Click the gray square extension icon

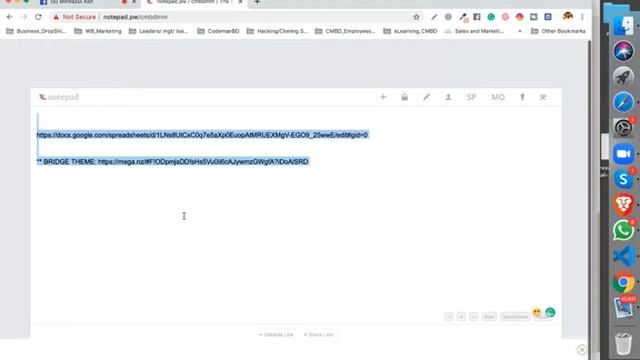pos(533,17)
